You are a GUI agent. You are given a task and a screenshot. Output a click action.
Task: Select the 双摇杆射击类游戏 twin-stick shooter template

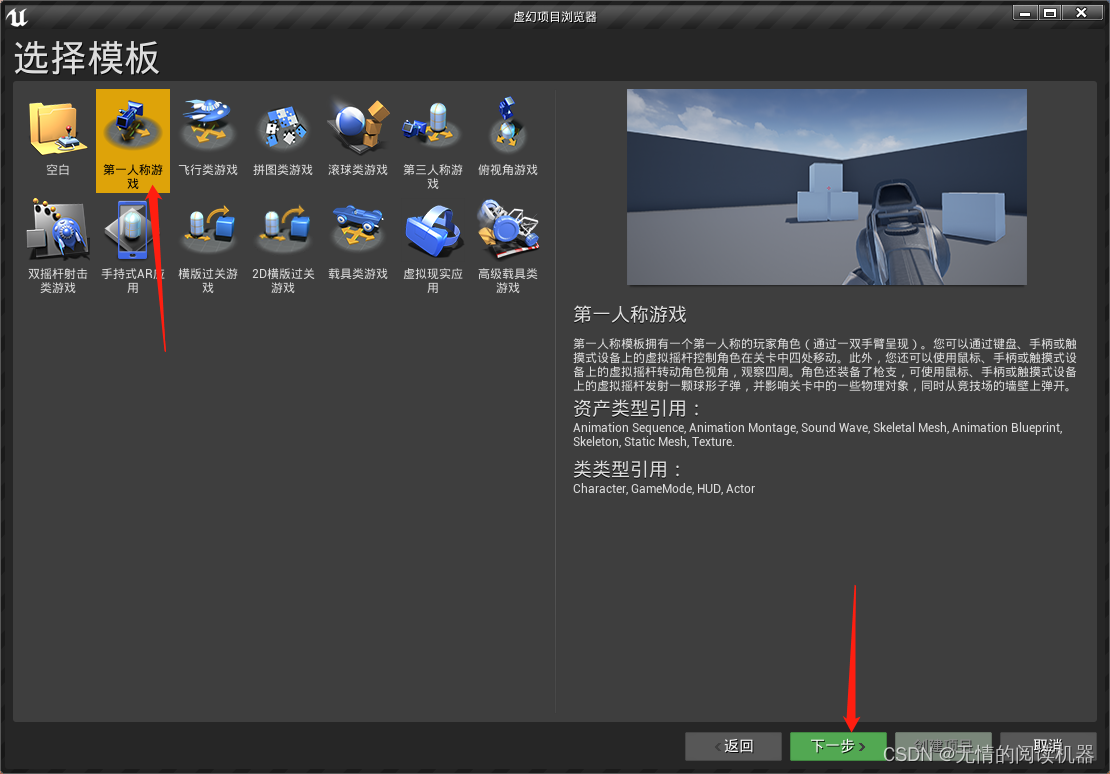[x=58, y=245]
